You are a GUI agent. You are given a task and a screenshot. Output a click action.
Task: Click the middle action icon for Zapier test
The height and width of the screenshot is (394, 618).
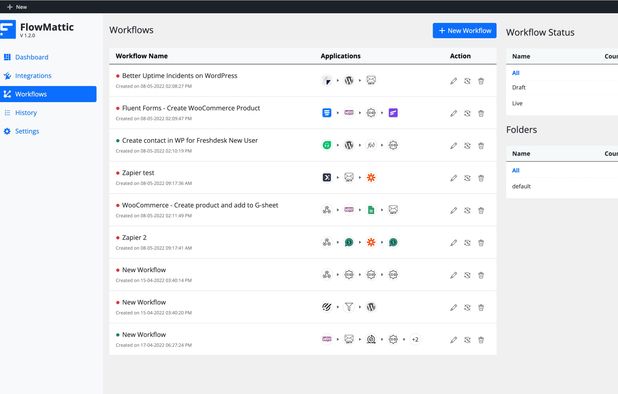(x=467, y=178)
